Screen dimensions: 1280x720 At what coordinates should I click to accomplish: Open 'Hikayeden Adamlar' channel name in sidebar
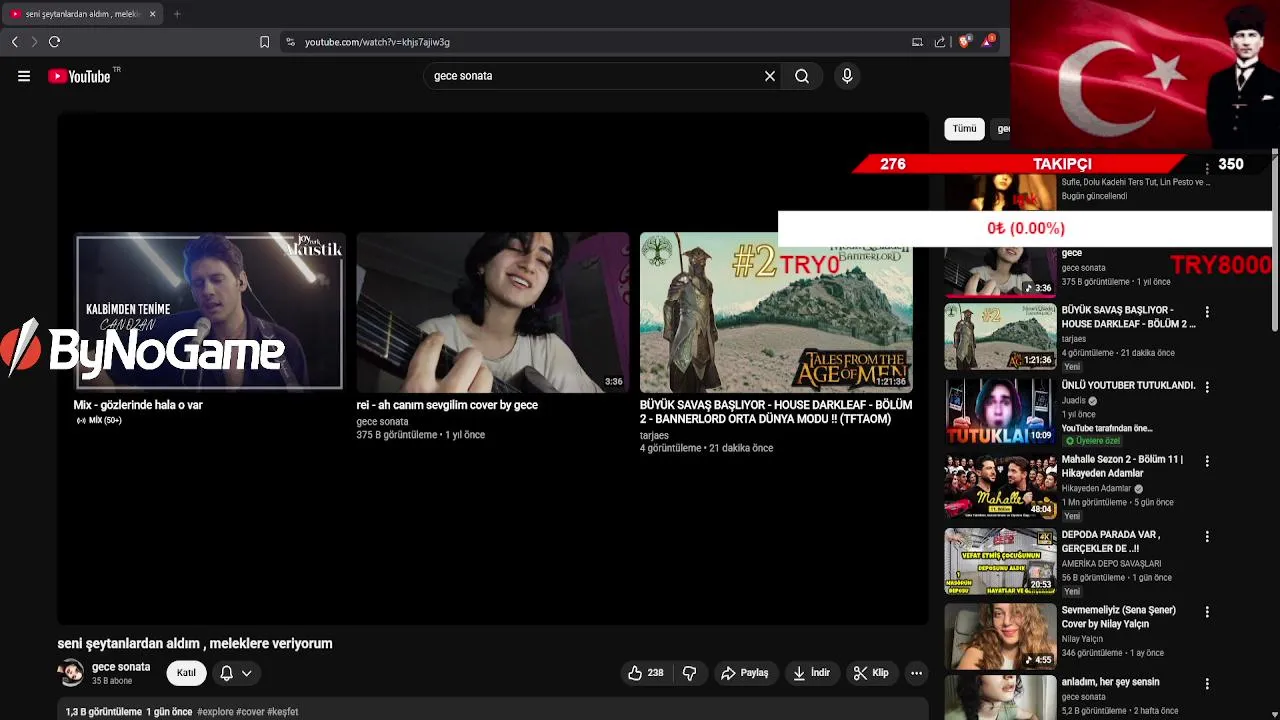pyautogui.click(x=1098, y=489)
